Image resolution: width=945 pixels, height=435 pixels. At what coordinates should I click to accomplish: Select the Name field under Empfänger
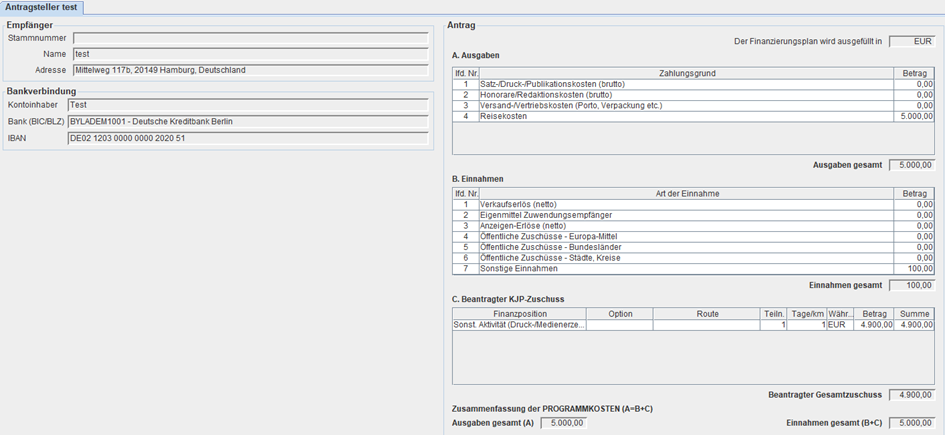[250, 54]
